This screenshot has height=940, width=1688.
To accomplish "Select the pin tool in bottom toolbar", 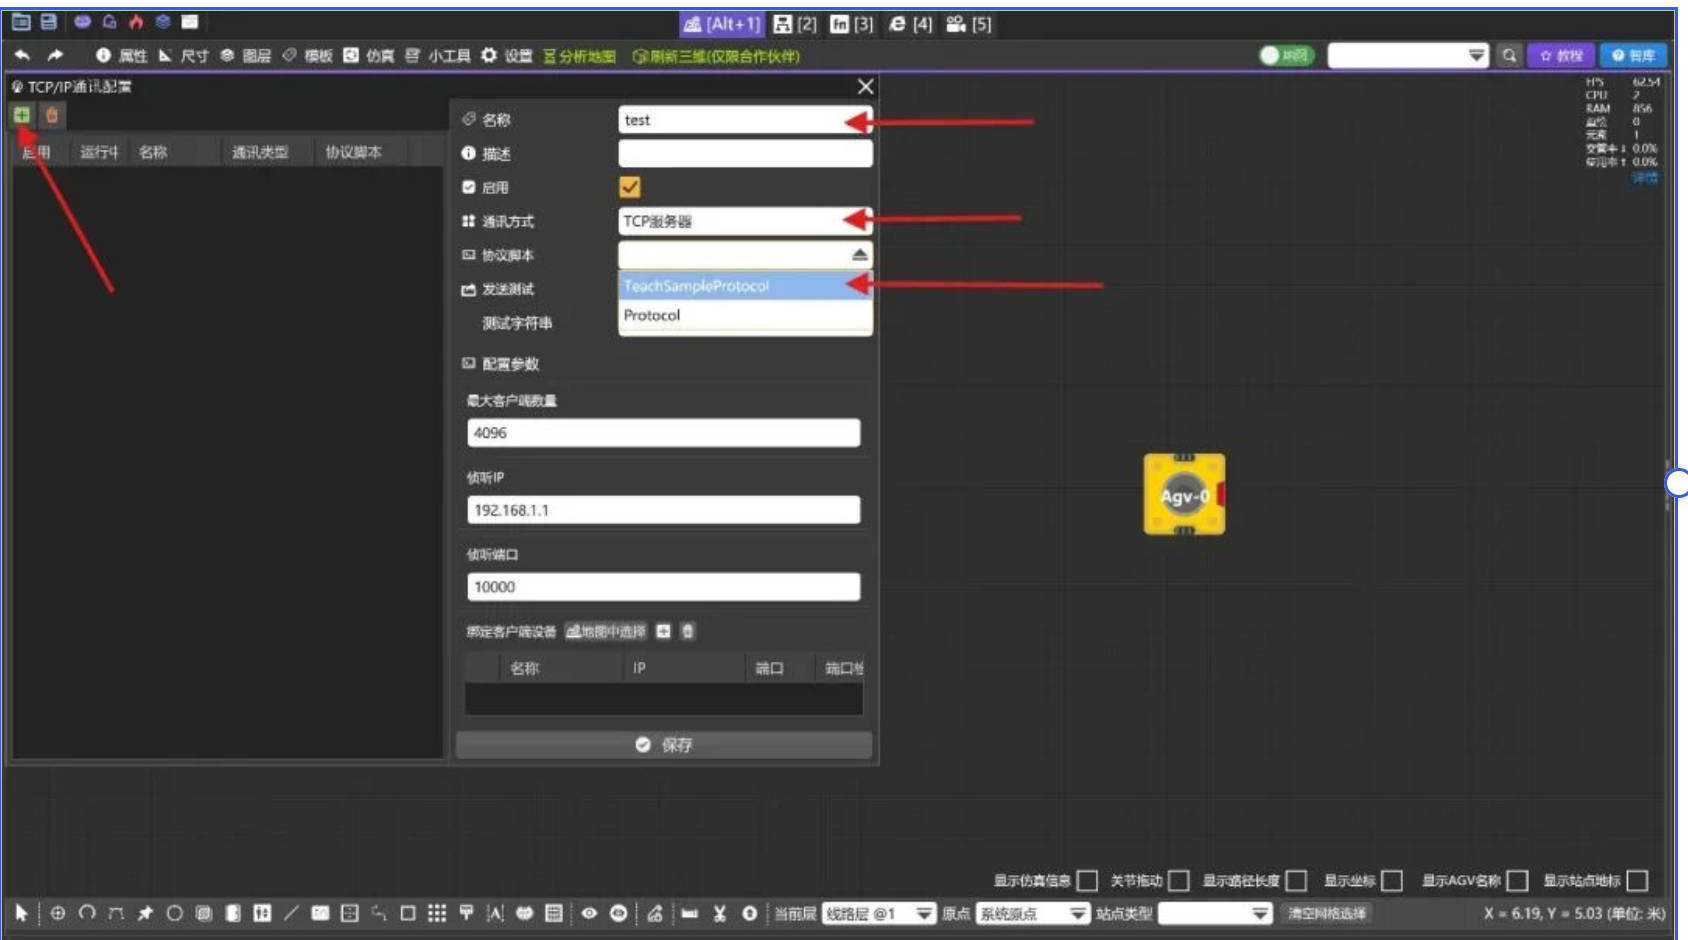I will tap(145, 912).
